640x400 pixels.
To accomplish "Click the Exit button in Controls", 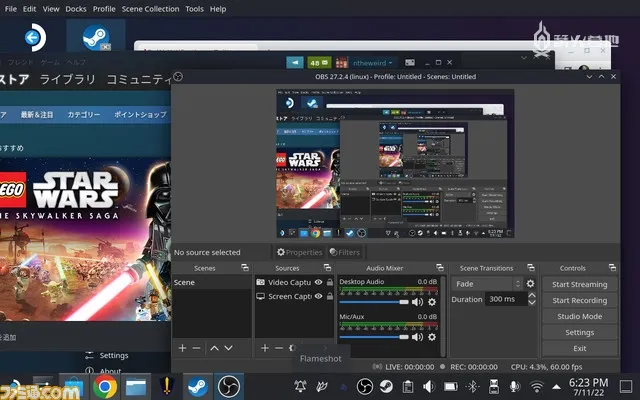I will [x=579, y=348].
